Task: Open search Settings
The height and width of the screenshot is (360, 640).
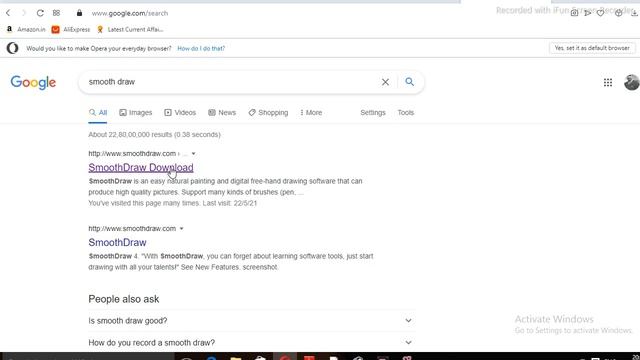Action: click(x=373, y=113)
